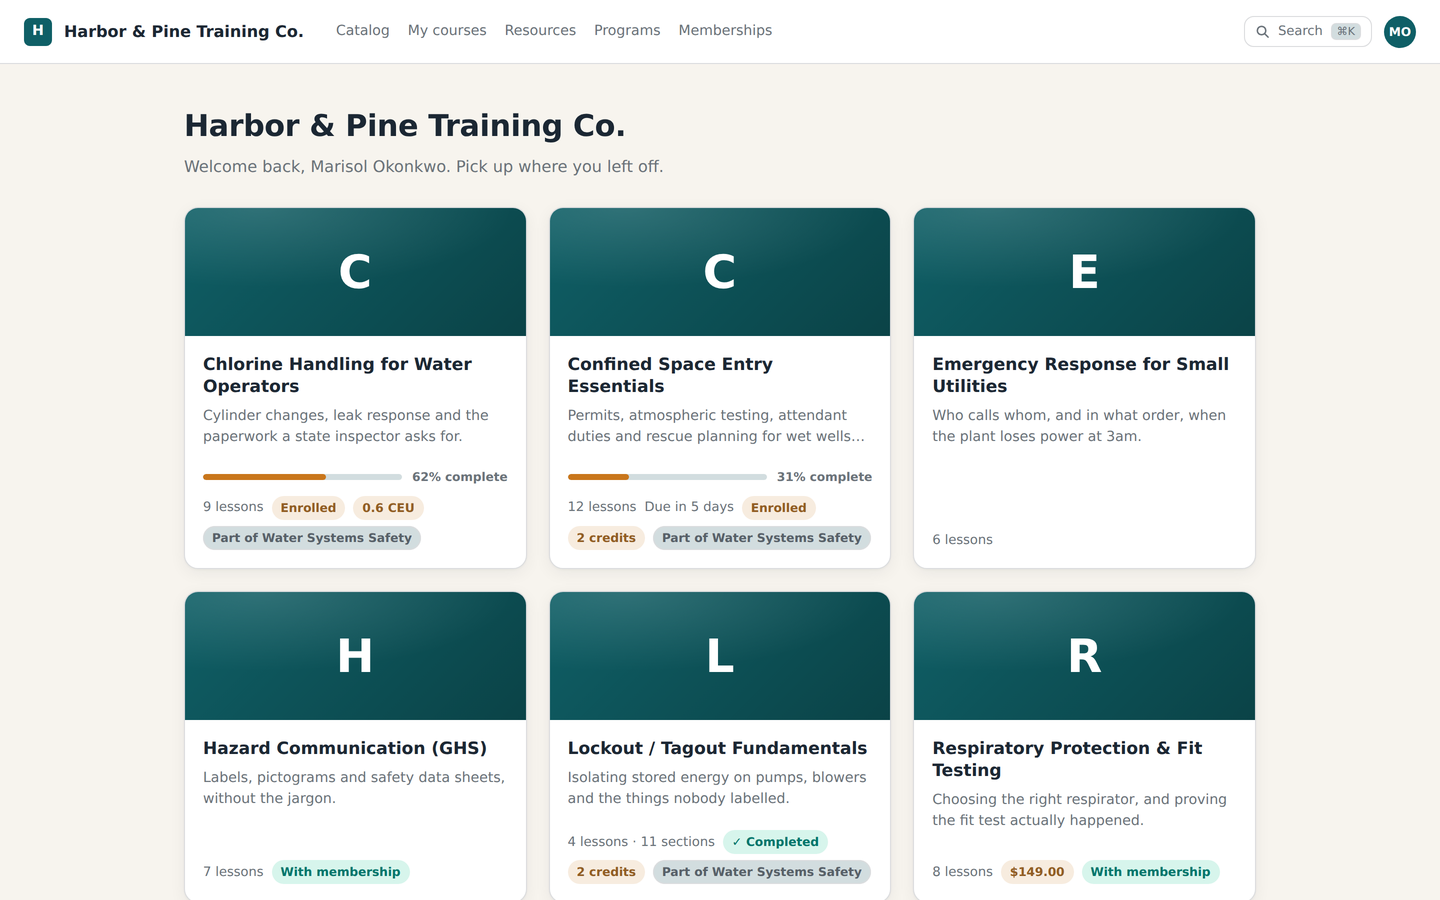The width and height of the screenshot is (1440, 900).
Task: Focus the Search field
Action: [x=1308, y=32]
